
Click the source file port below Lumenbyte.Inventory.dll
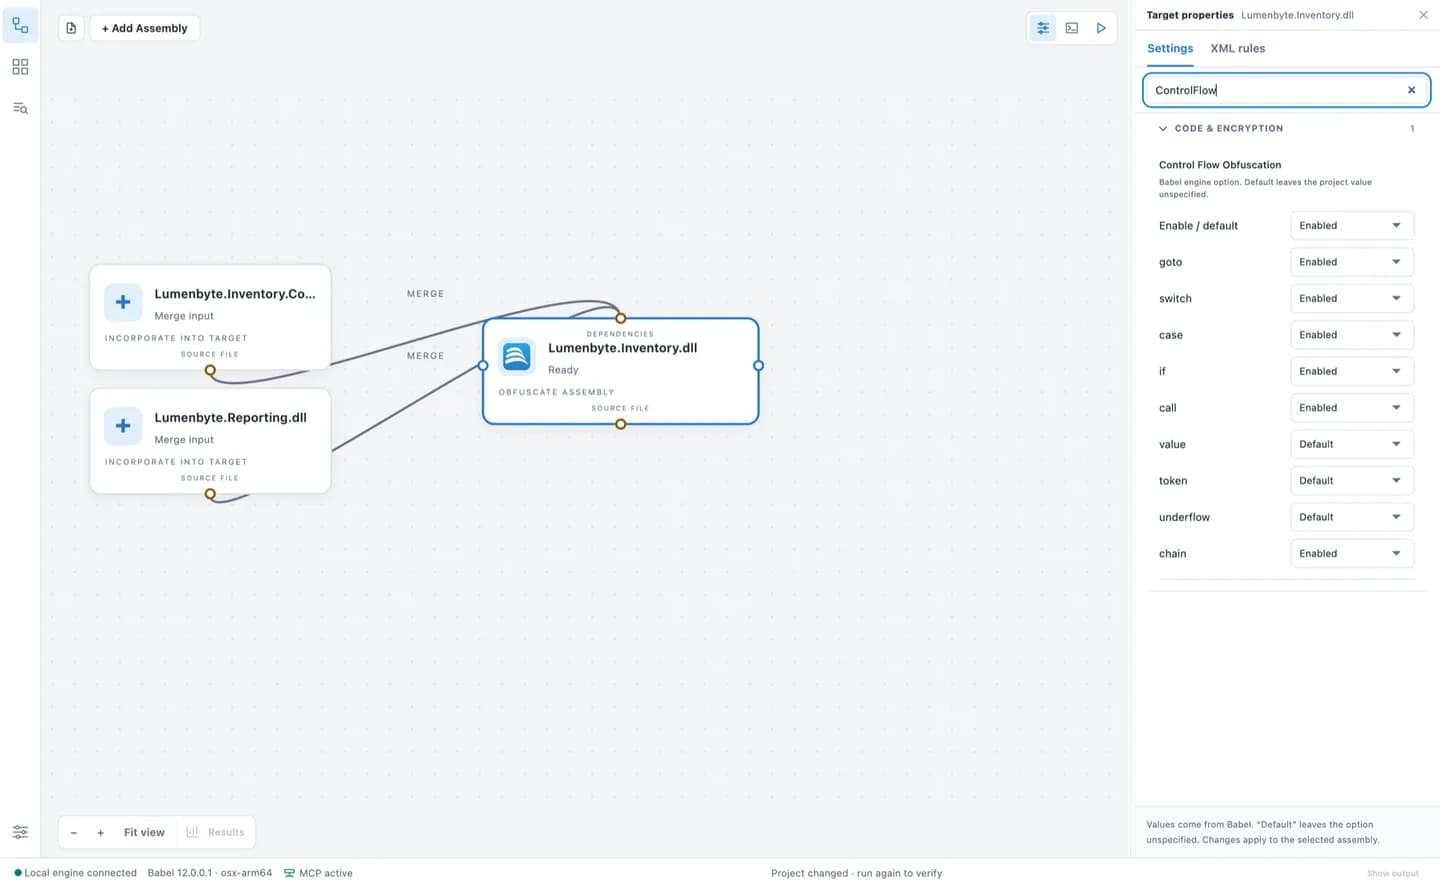621,424
